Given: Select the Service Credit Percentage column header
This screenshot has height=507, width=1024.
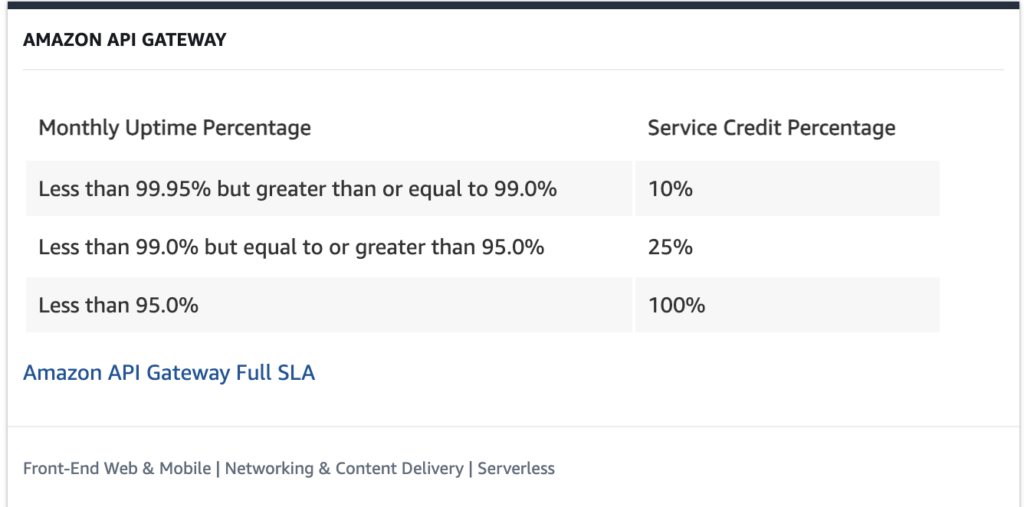Looking at the screenshot, I should pyautogui.click(x=771, y=128).
